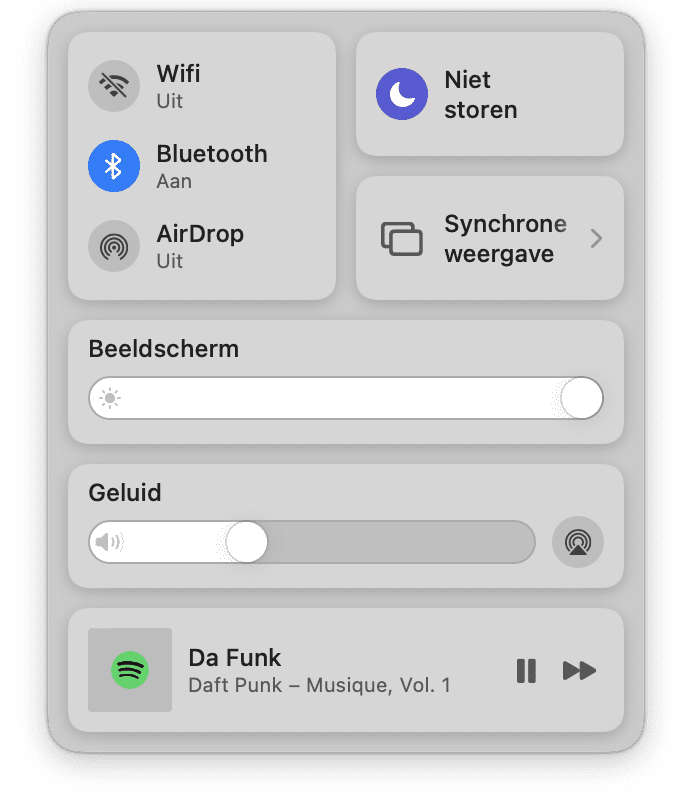676x808 pixels.
Task: Click the speaker icon in volume slider
Action: pos(110,542)
